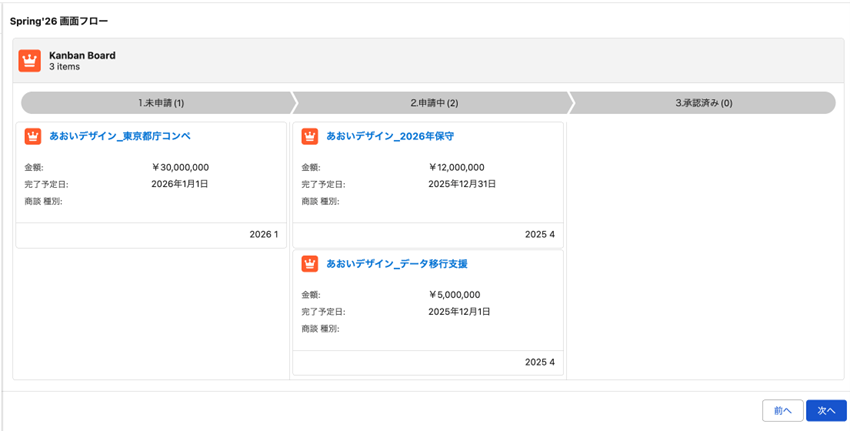The height and width of the screenshot is (431, 850).
Task: Click the ¥5,000,000 amount on データ移行支援 card
Action: (454, 295)
